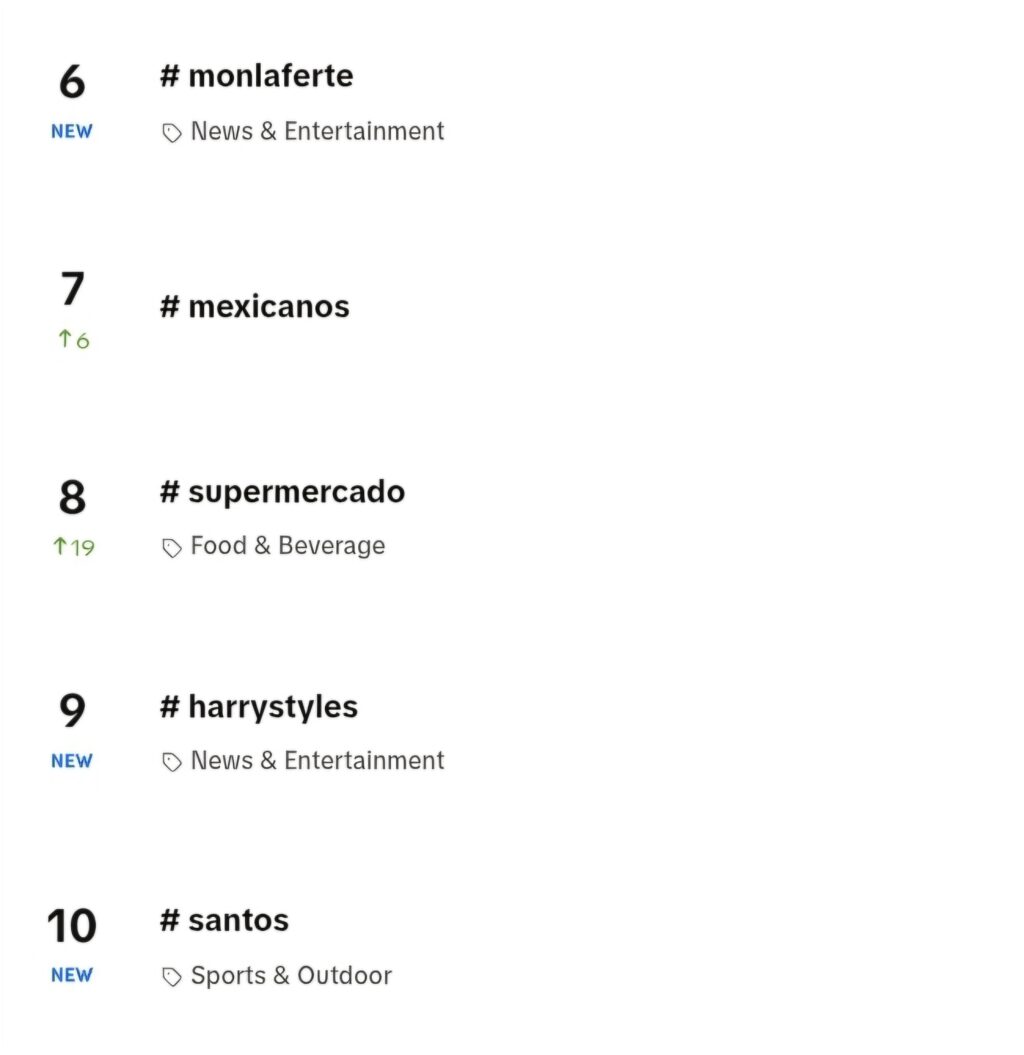Click rank number 8
Viewport: 1024px width, 1055px height.
pyautogui.click(x=73, y=497)
